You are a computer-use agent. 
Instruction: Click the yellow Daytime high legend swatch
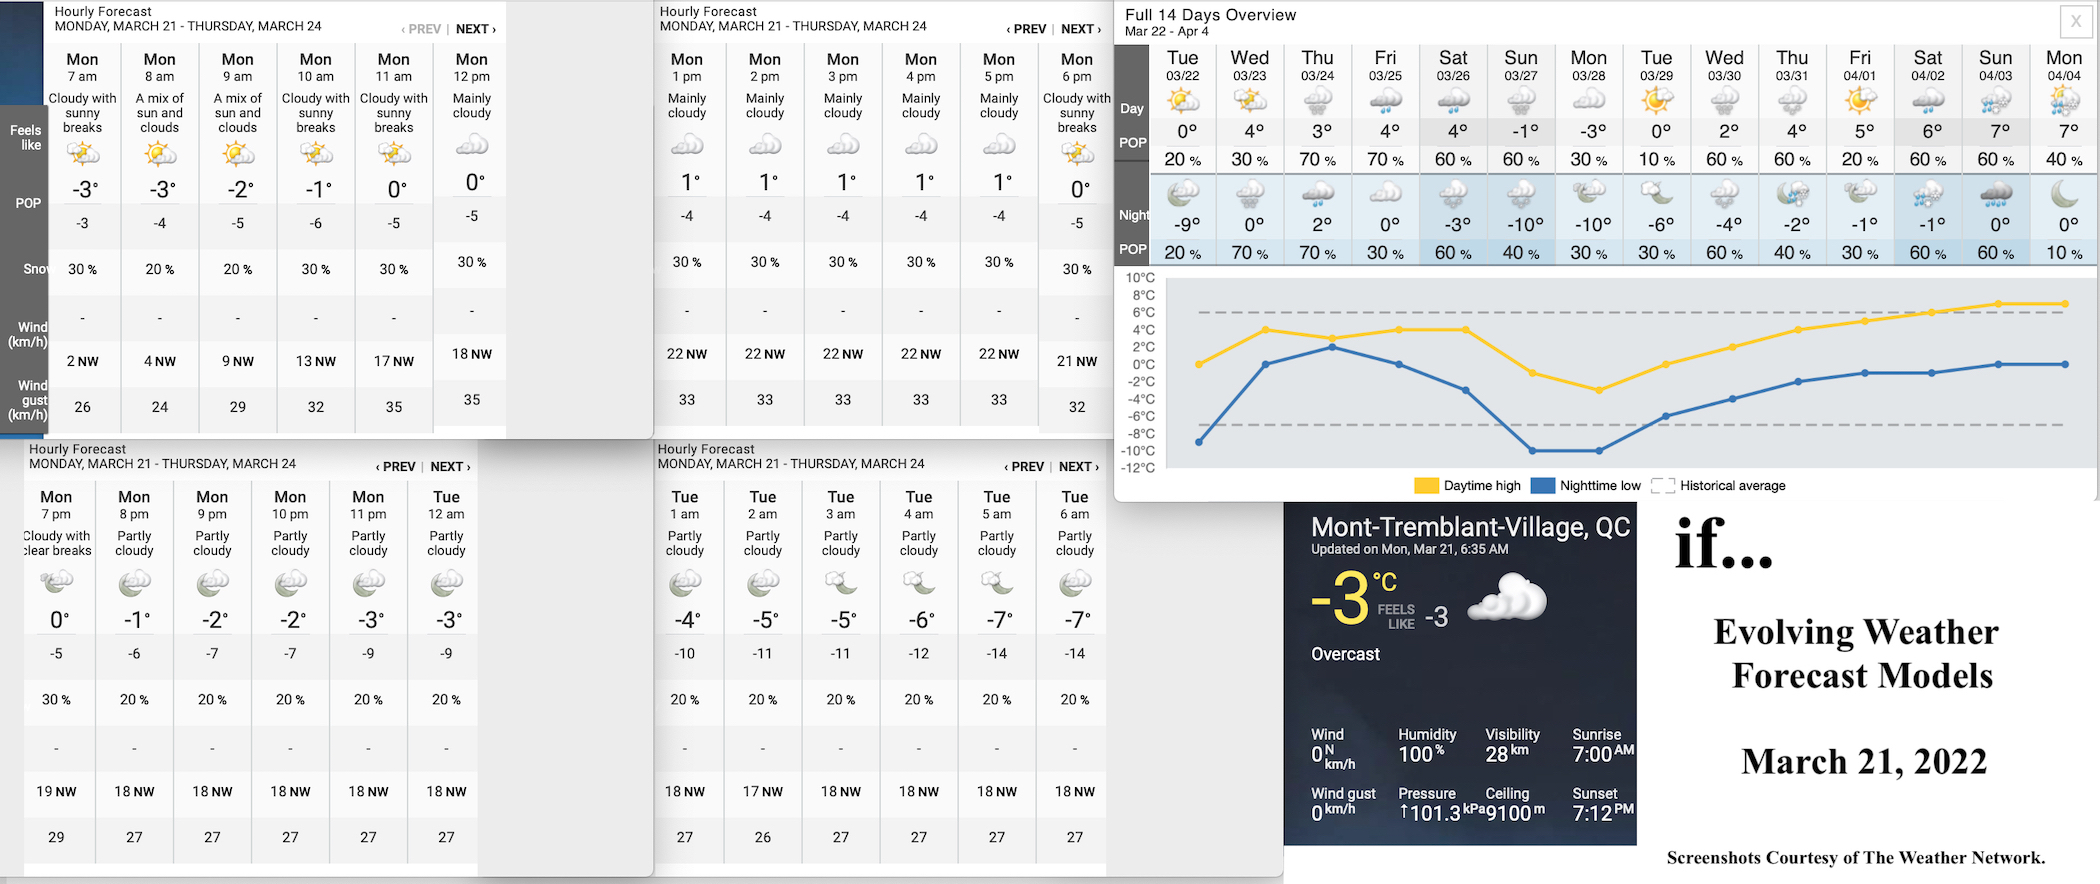pos(1426,486)
